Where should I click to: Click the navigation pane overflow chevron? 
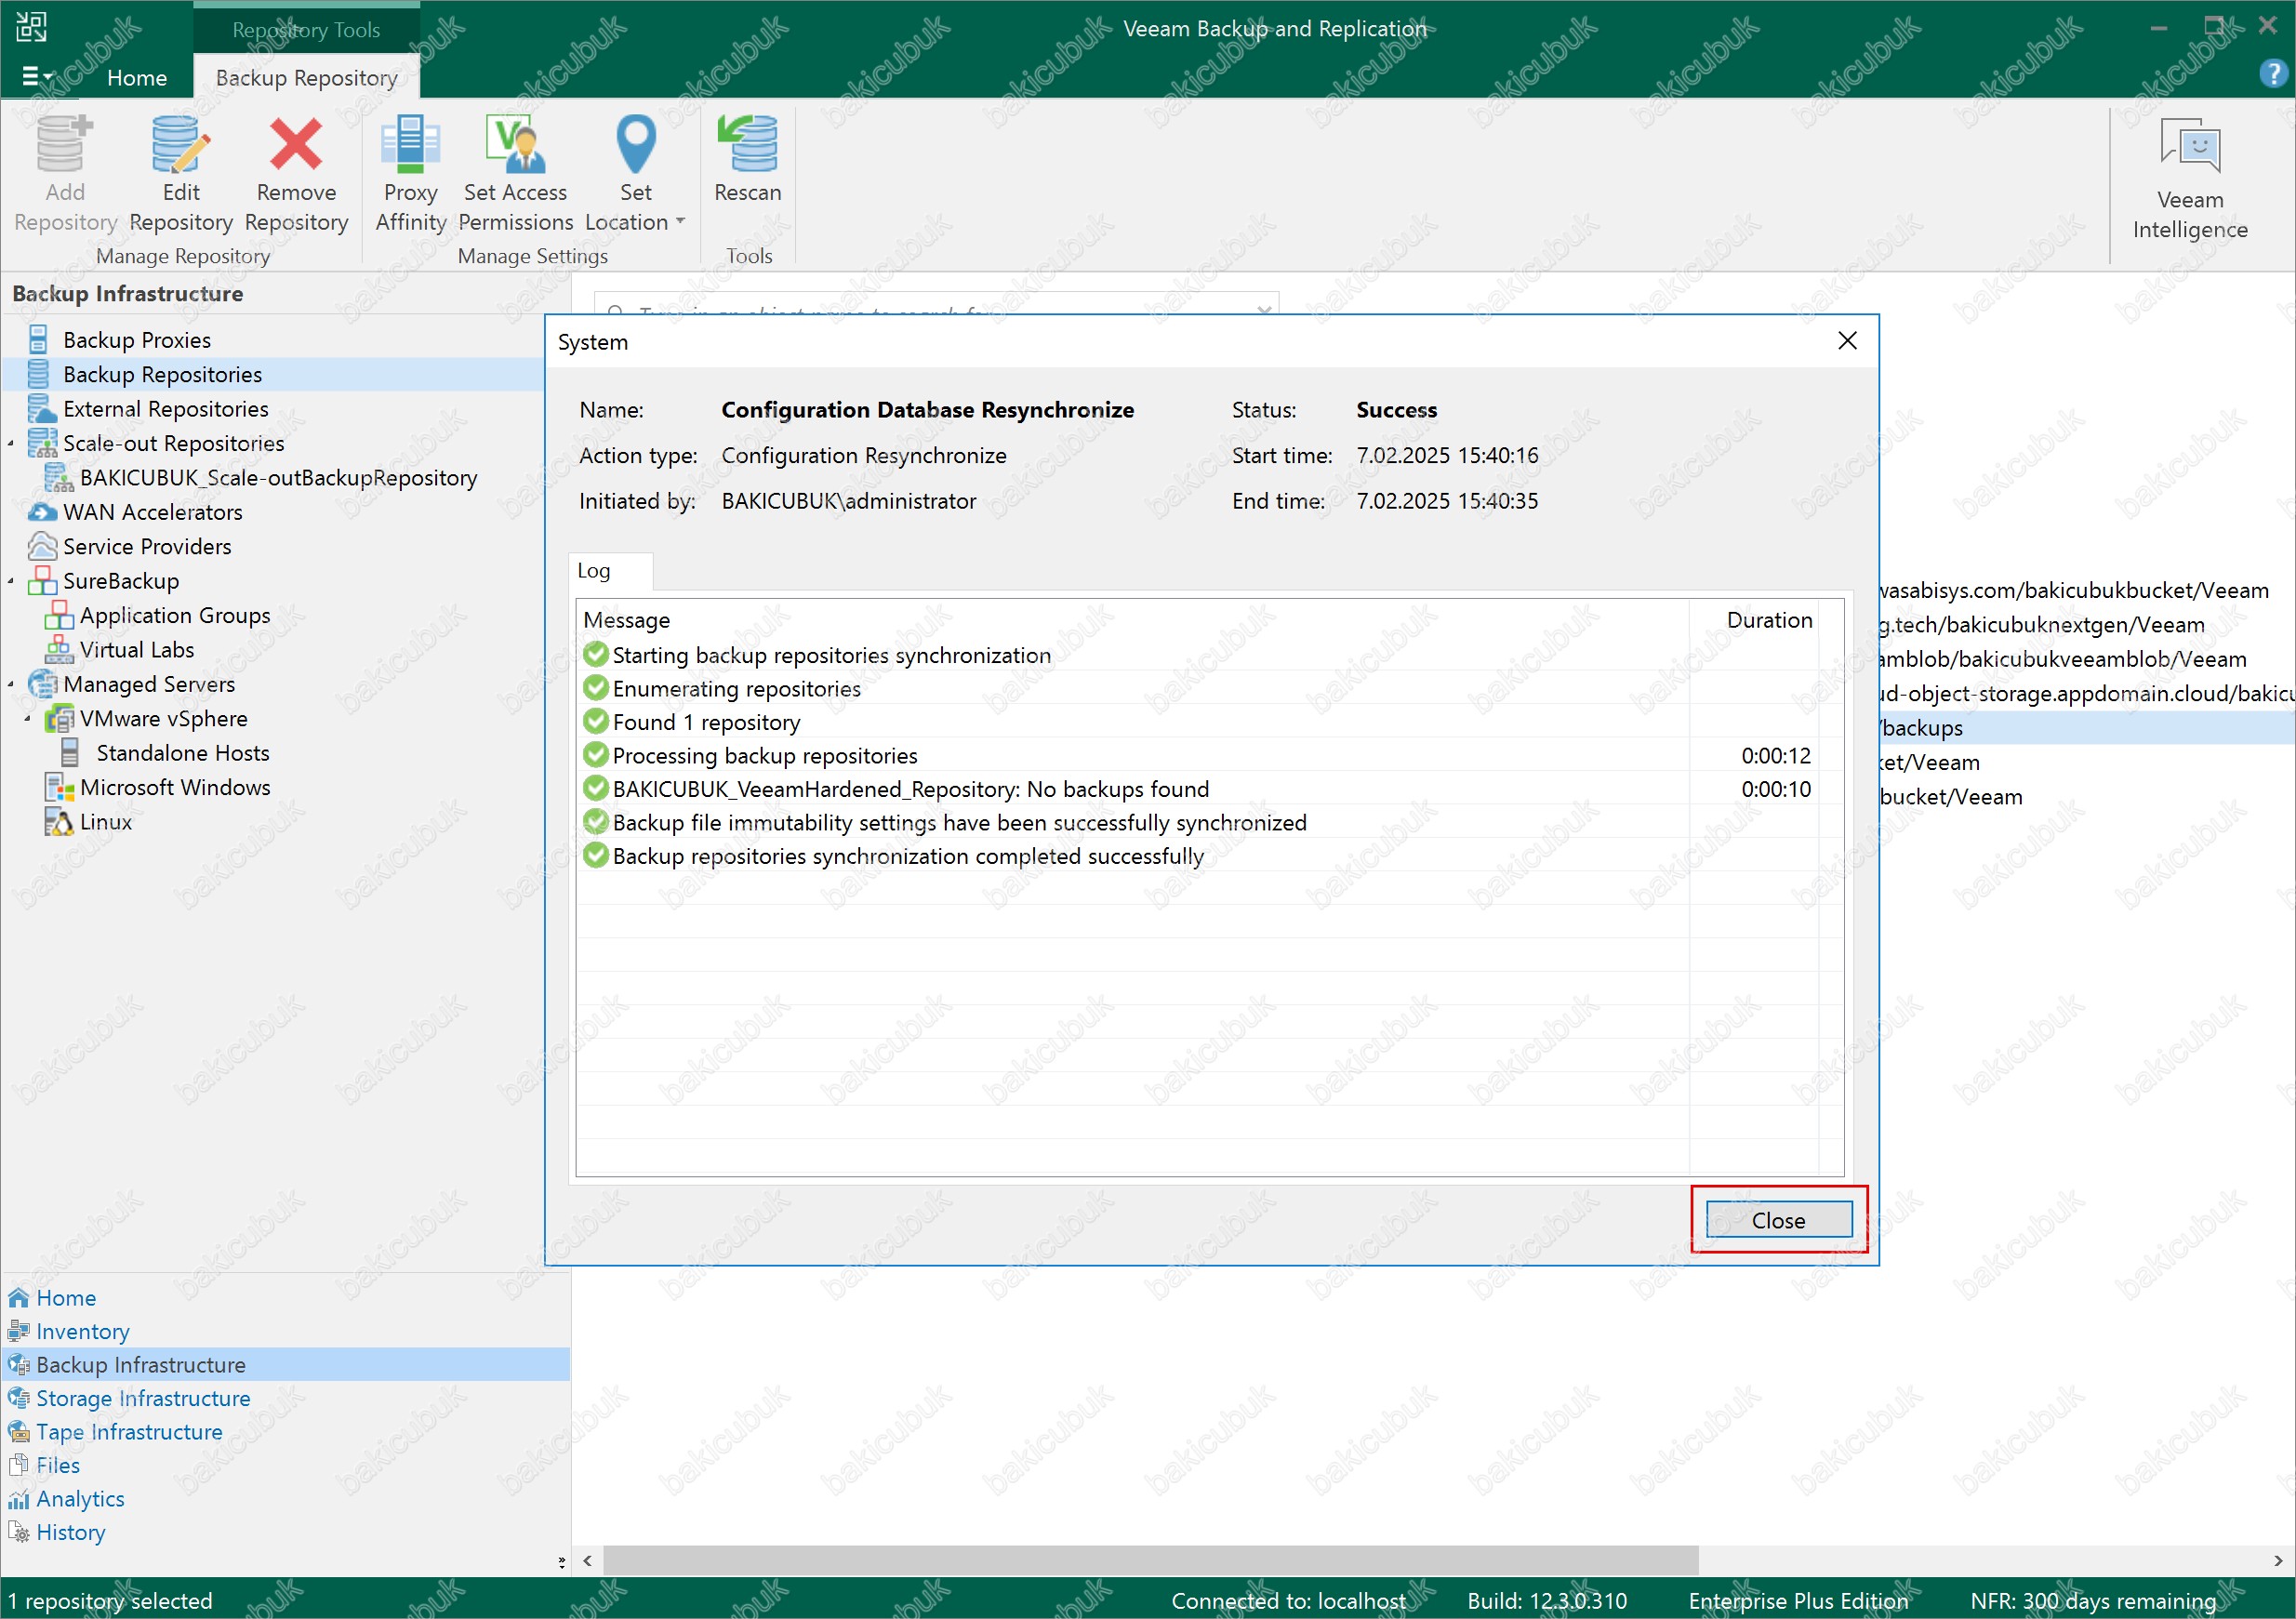point(561,1561)
